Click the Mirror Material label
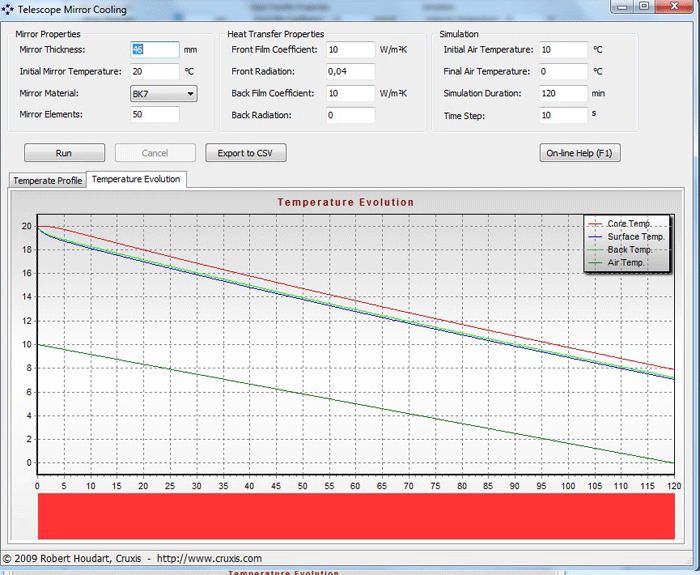The height and width of the screenshot is (575, 700). point(49,93)
